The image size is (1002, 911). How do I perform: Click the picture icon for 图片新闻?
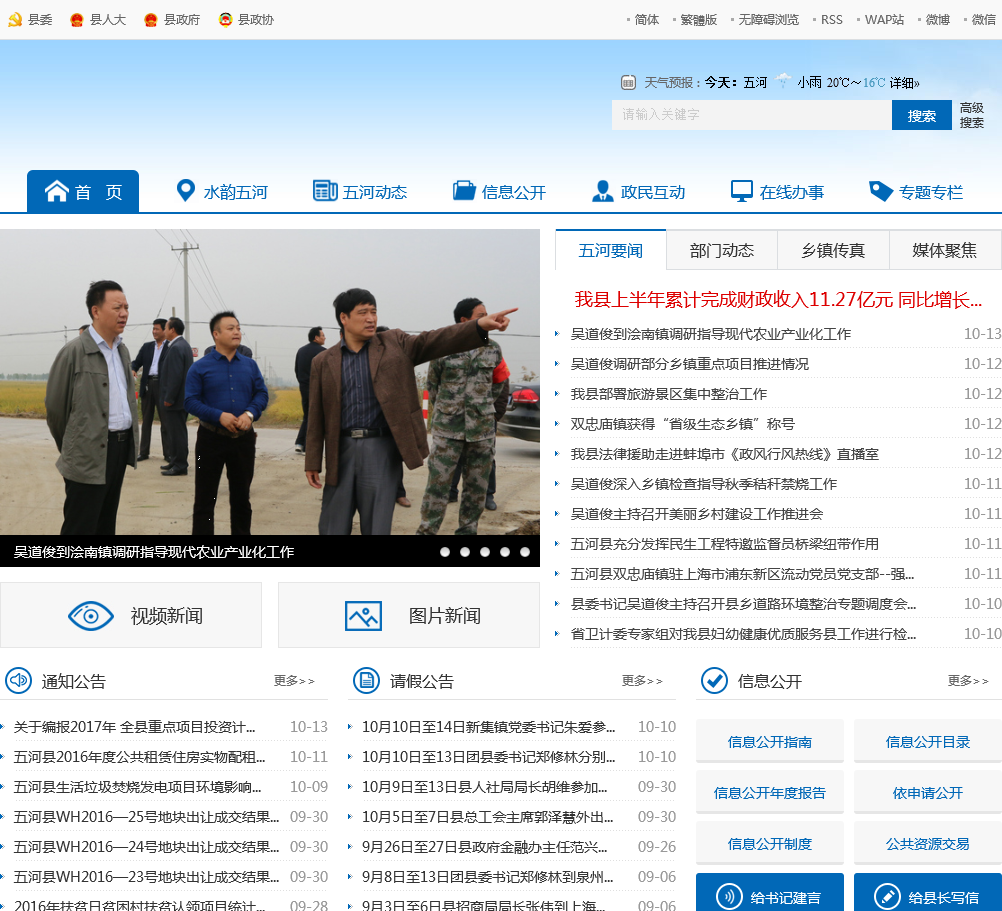pos(363,616)
